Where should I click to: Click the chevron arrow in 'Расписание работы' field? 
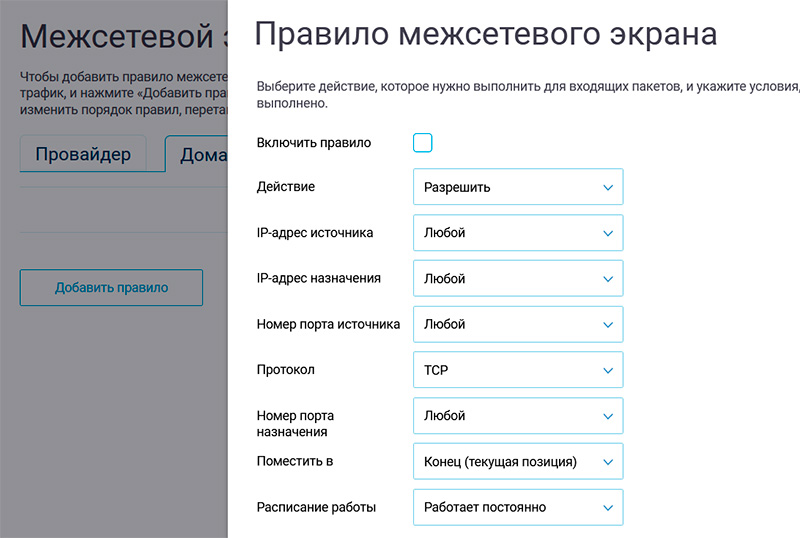pos(607,507)
